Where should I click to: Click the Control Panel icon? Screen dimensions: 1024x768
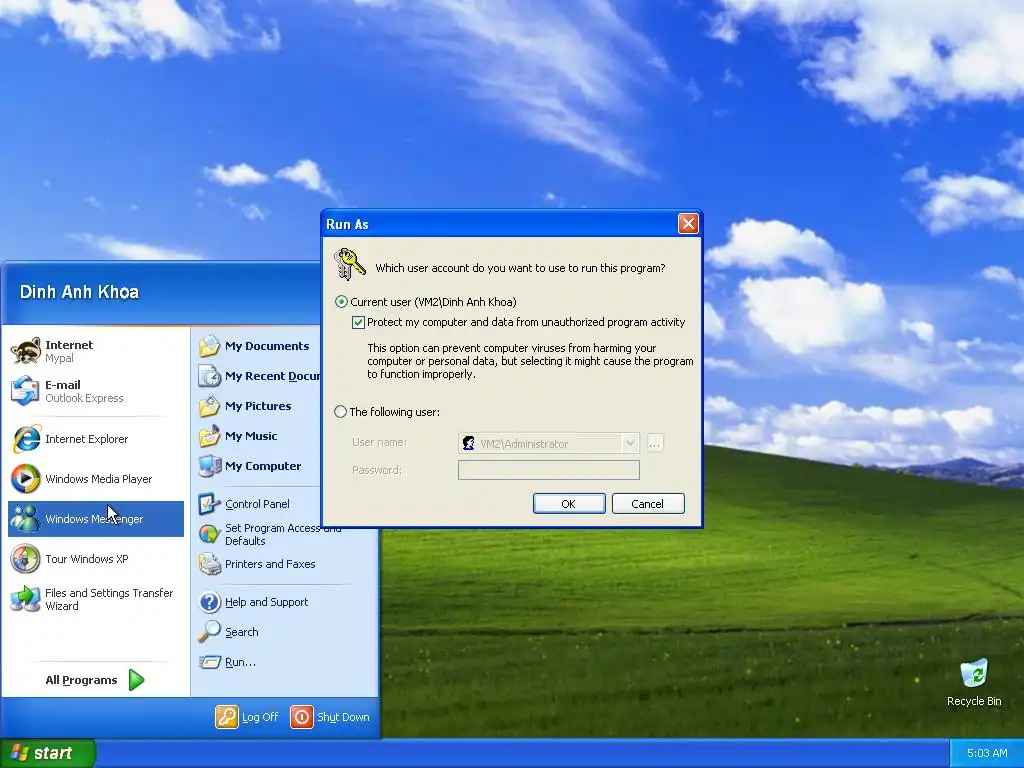210,504
